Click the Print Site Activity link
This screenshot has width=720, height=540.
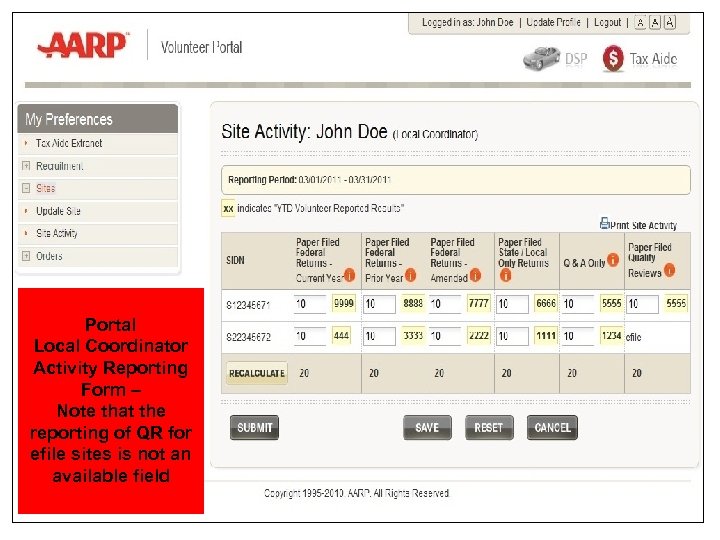coord(644,225)
